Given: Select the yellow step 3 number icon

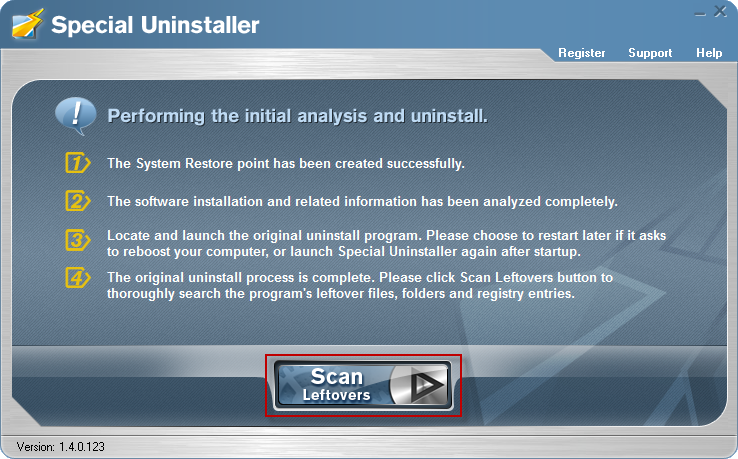Looking at the screenshot, I should pos(77,241).
